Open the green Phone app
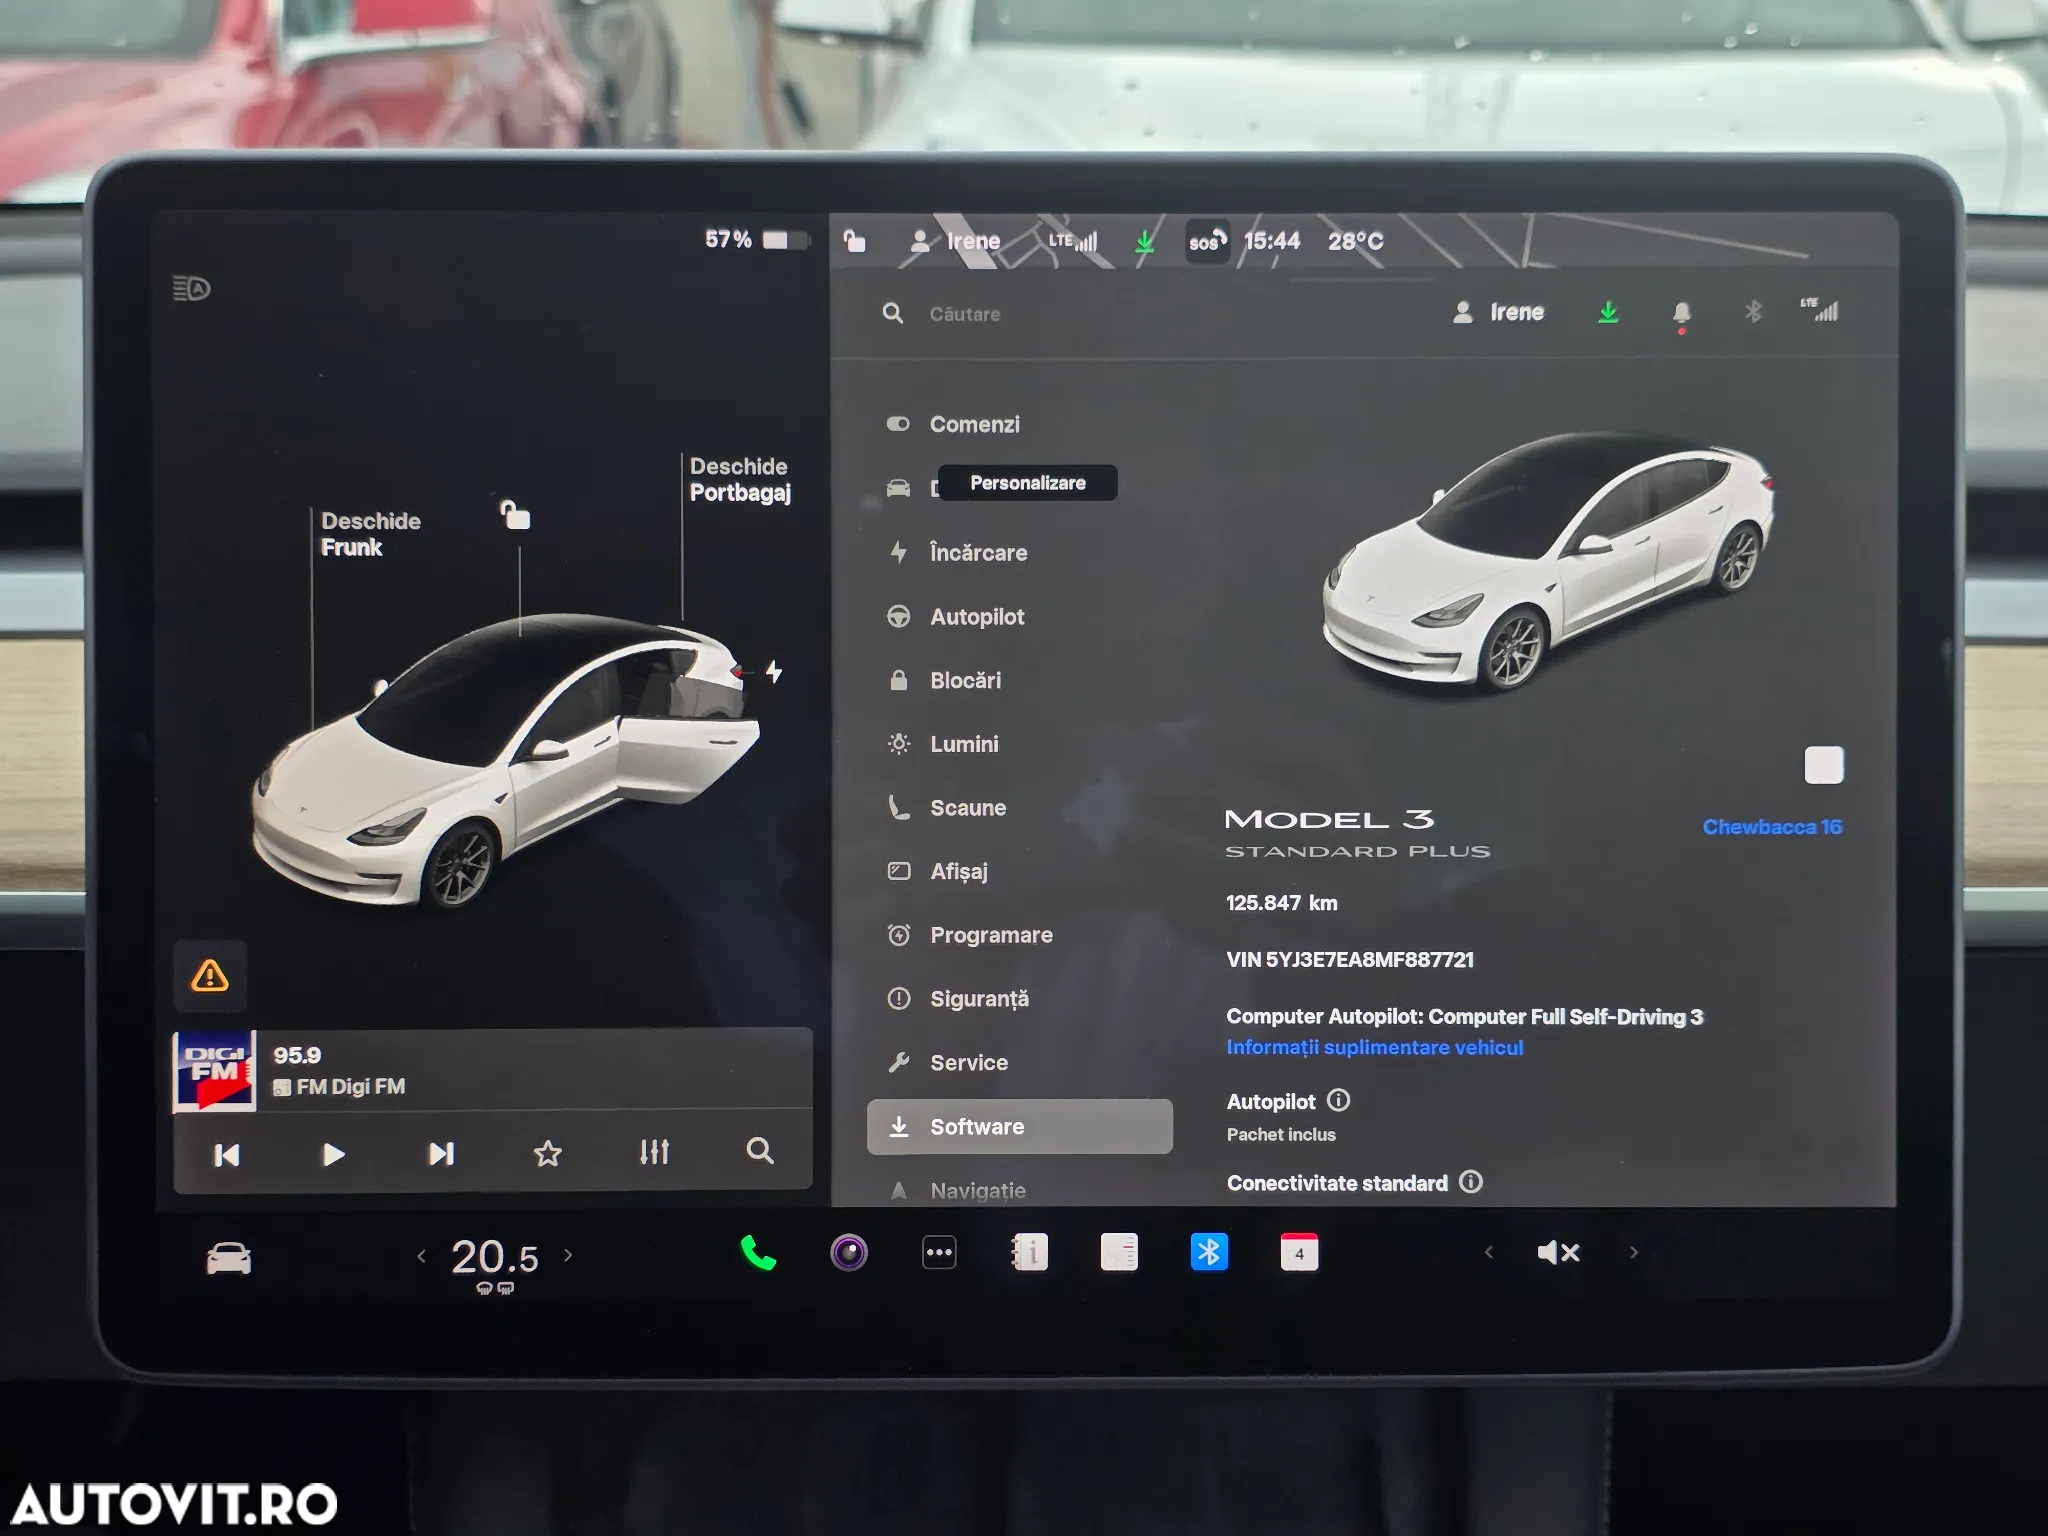The height and width of the screenshot is (1536, 2048). (758, 1253)
